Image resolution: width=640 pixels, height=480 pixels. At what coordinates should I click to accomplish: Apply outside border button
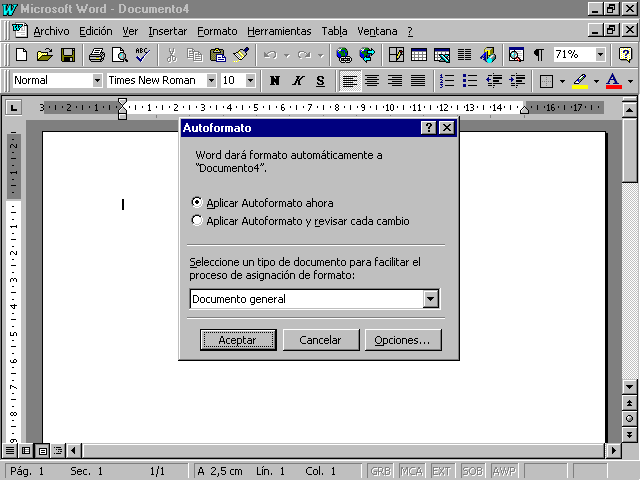(546, 81)
